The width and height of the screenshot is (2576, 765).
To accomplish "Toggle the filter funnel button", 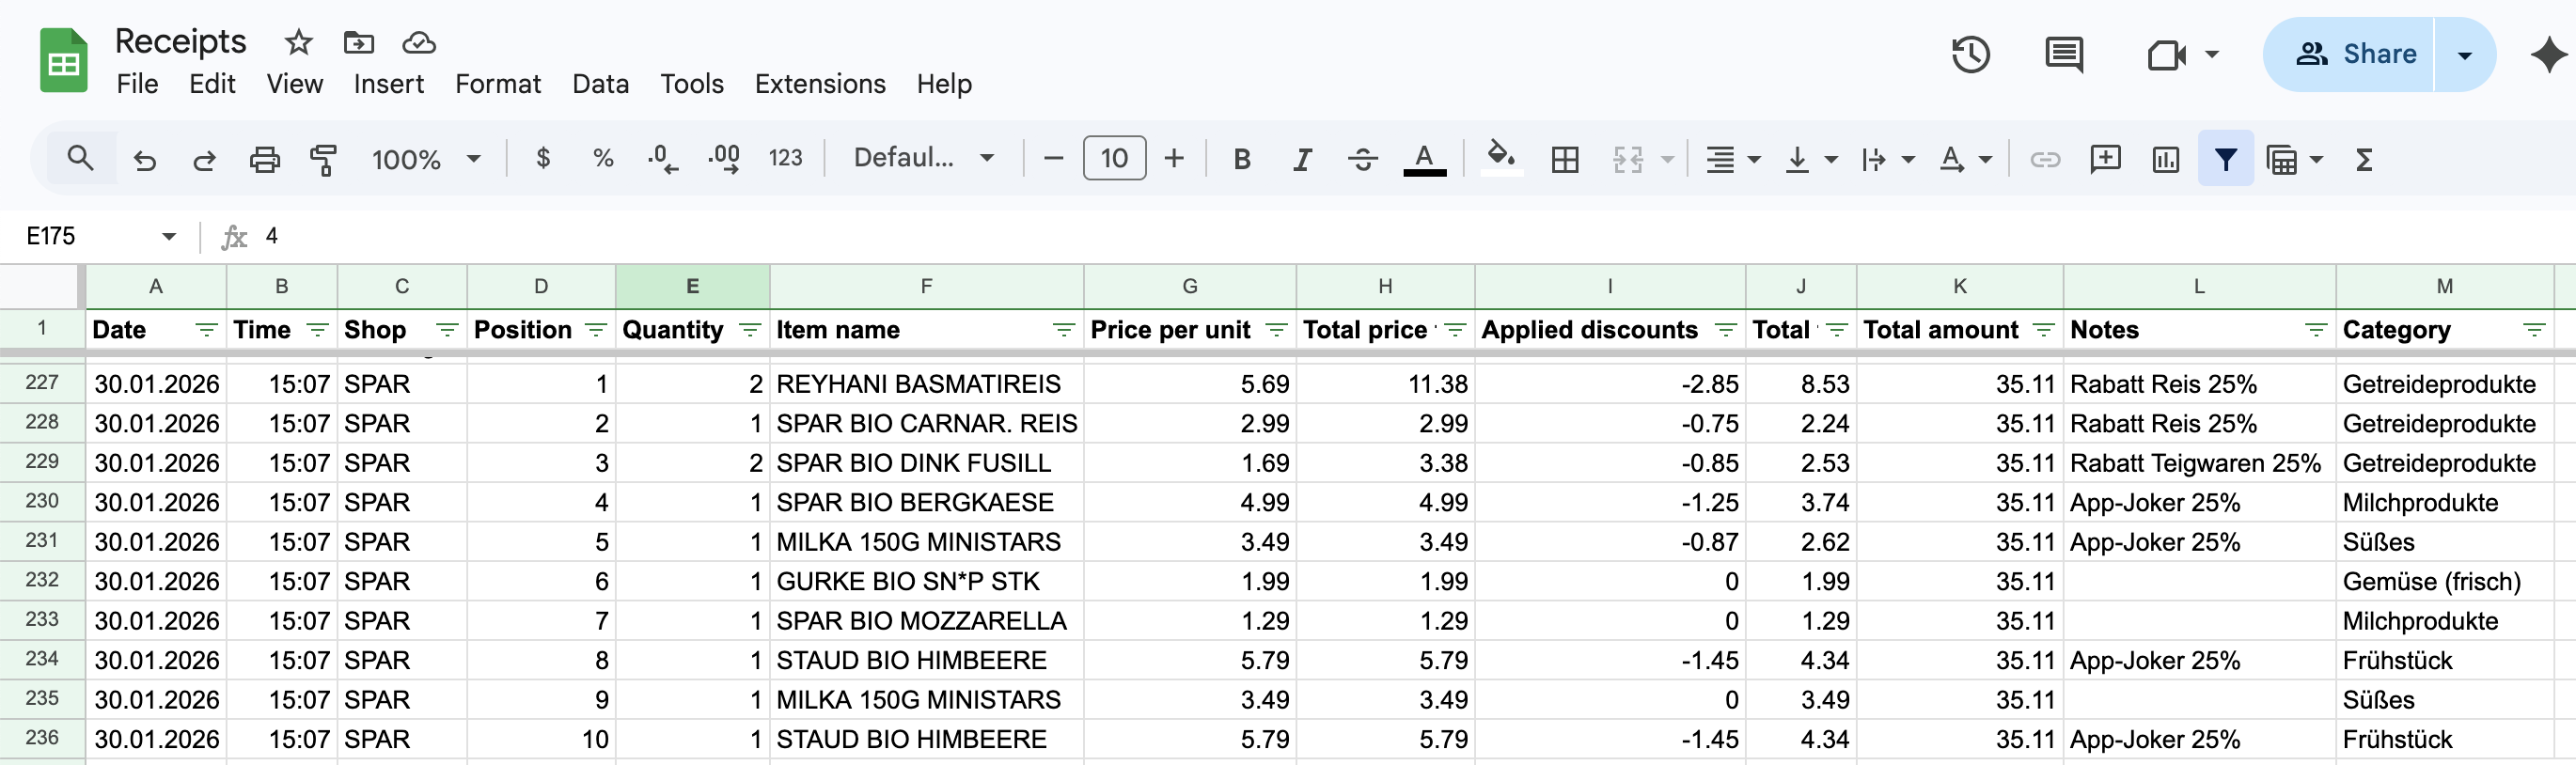I will pyautogui.click(x=2225, y=159).
